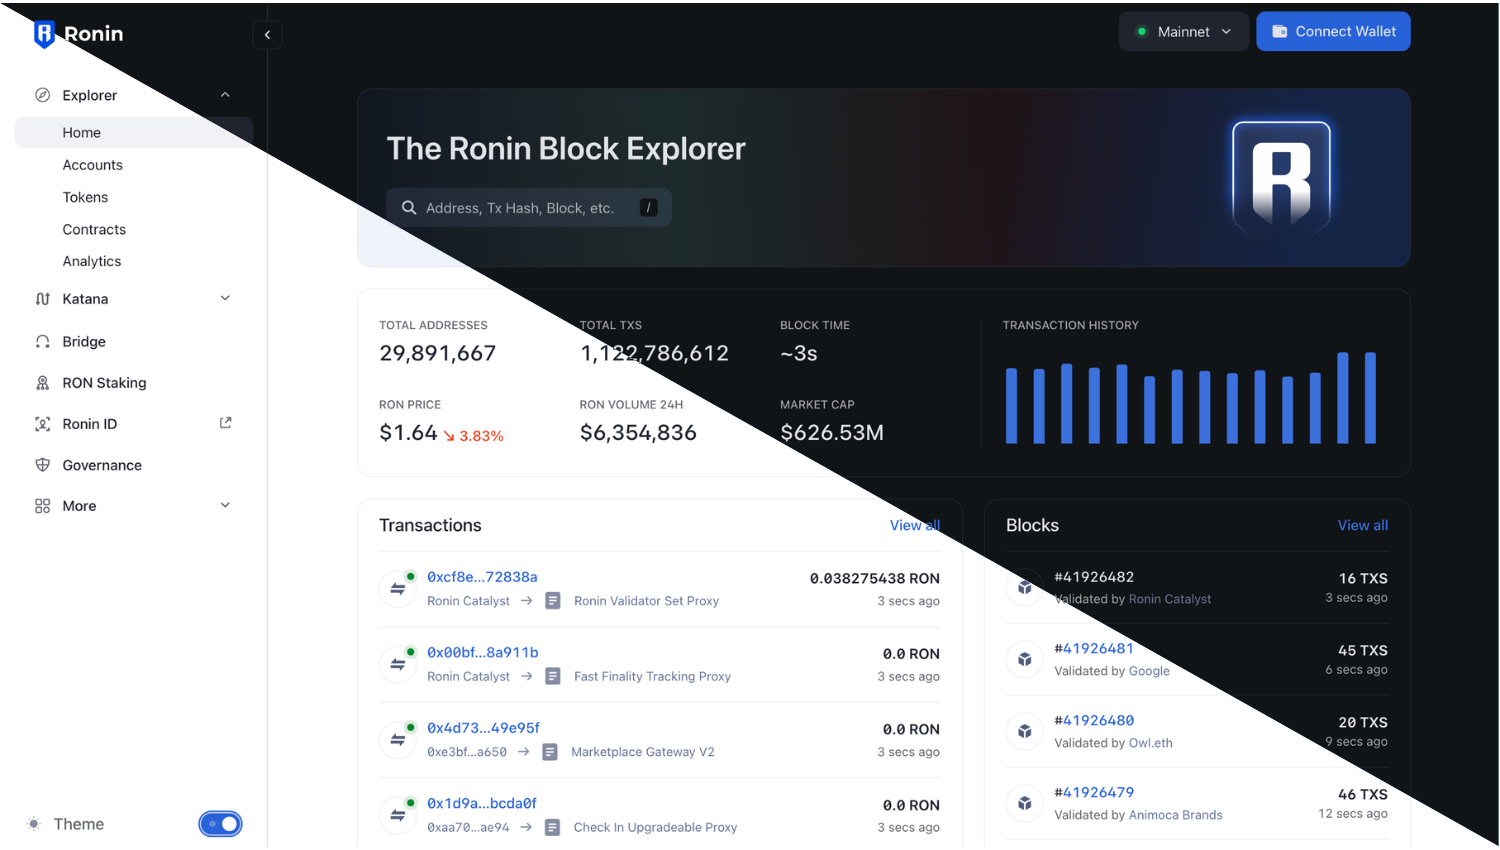The width and height of the screenshot is (1500, 850).
Task: Collapse the Explorer menu section
Action: (x=225, y=95)
